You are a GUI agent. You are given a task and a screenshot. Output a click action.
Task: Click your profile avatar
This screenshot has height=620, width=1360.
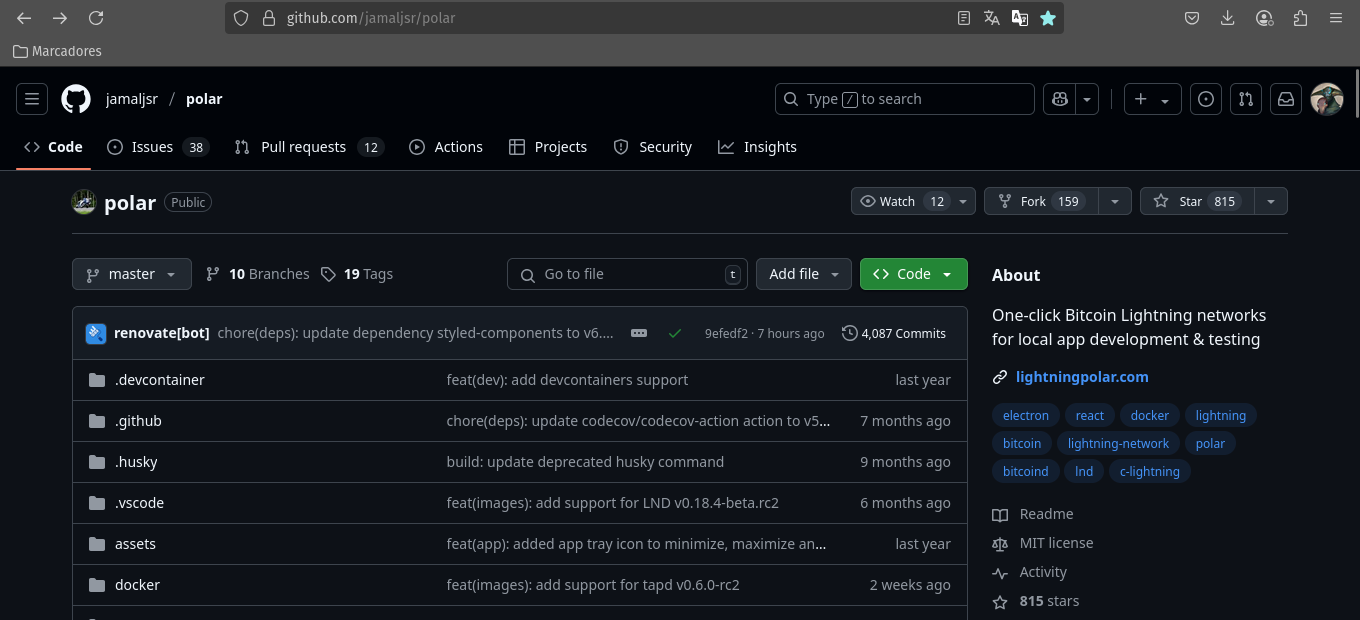point(1327,99)
